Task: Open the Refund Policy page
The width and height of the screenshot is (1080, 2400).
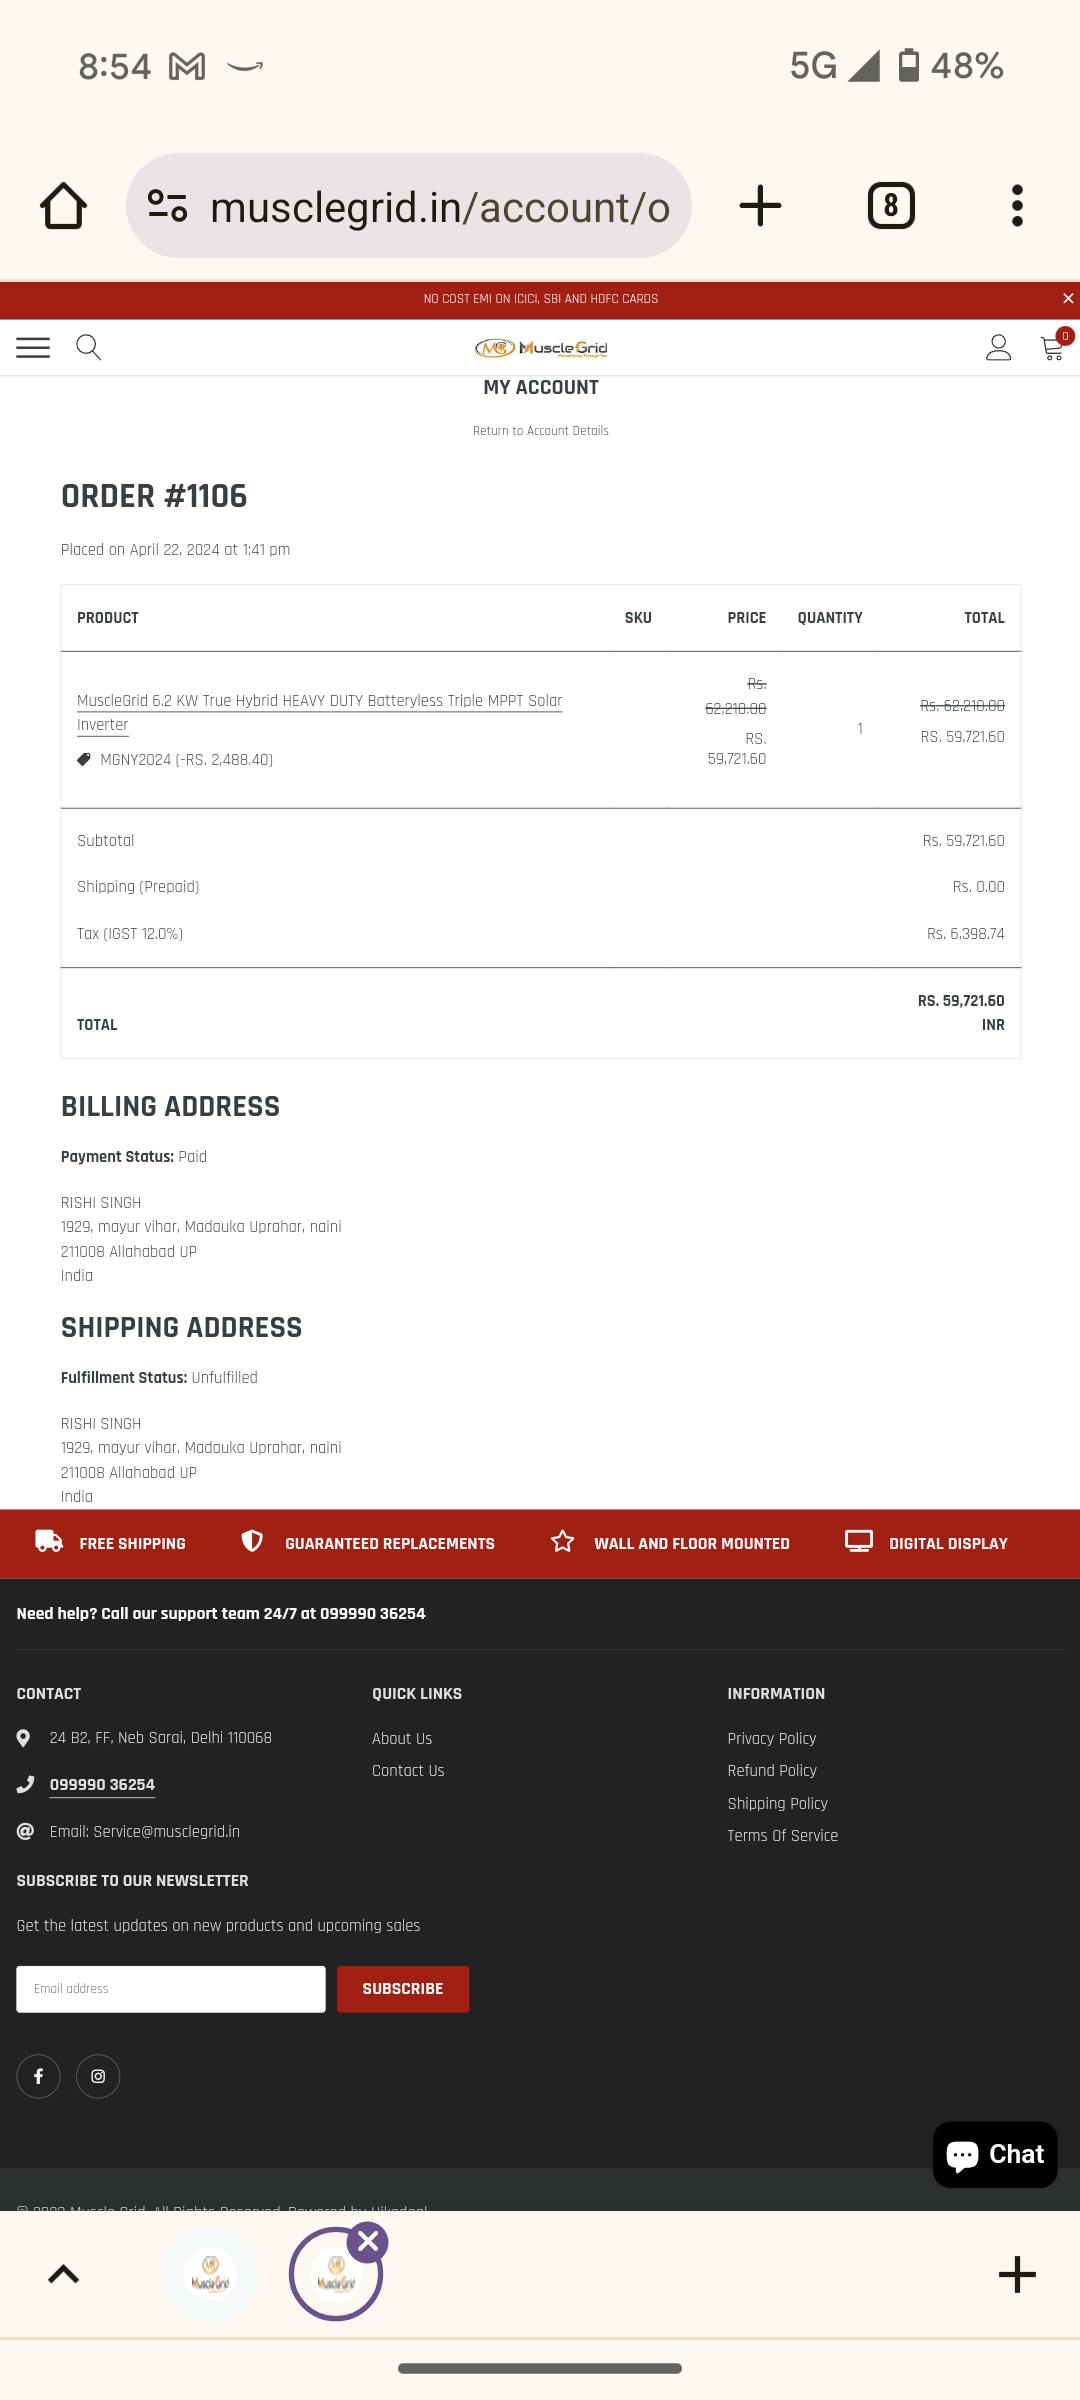Action: [772, 1771]
